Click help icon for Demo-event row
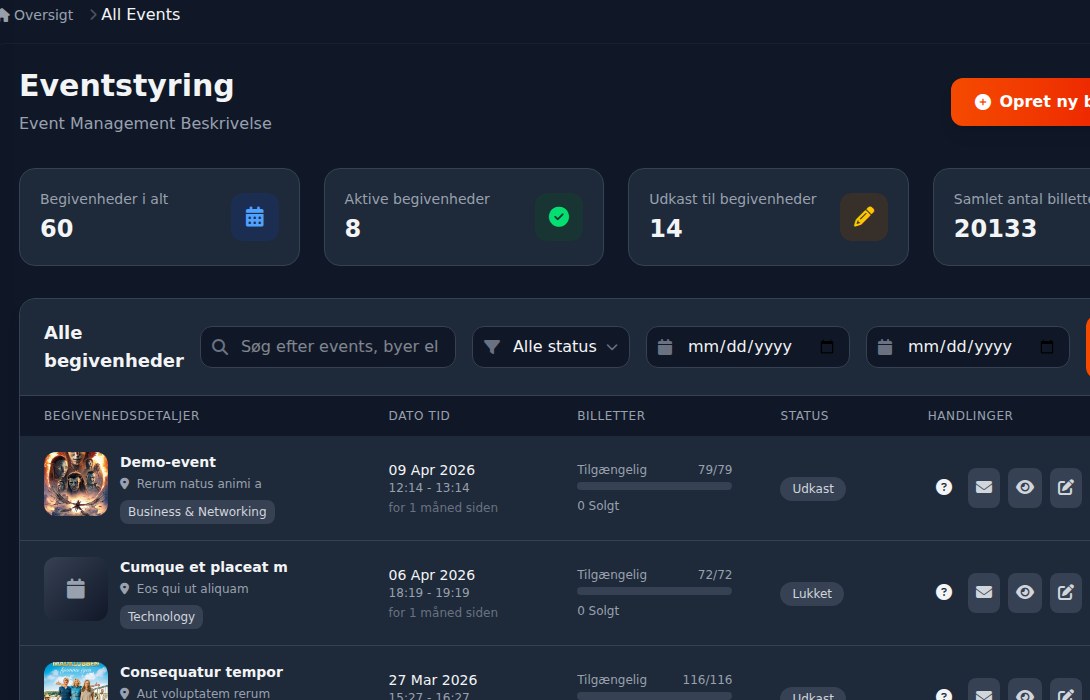1090x700 pixels. pos(943,487)
